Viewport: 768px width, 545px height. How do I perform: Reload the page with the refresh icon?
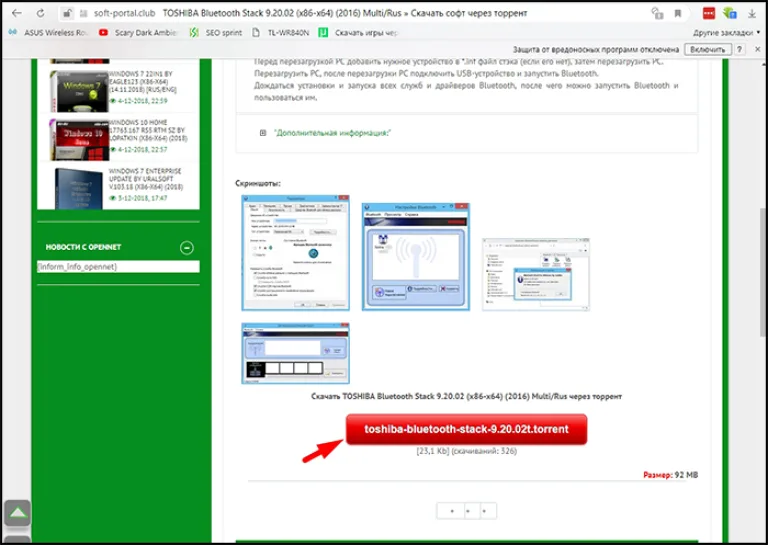tap(41, 13)
